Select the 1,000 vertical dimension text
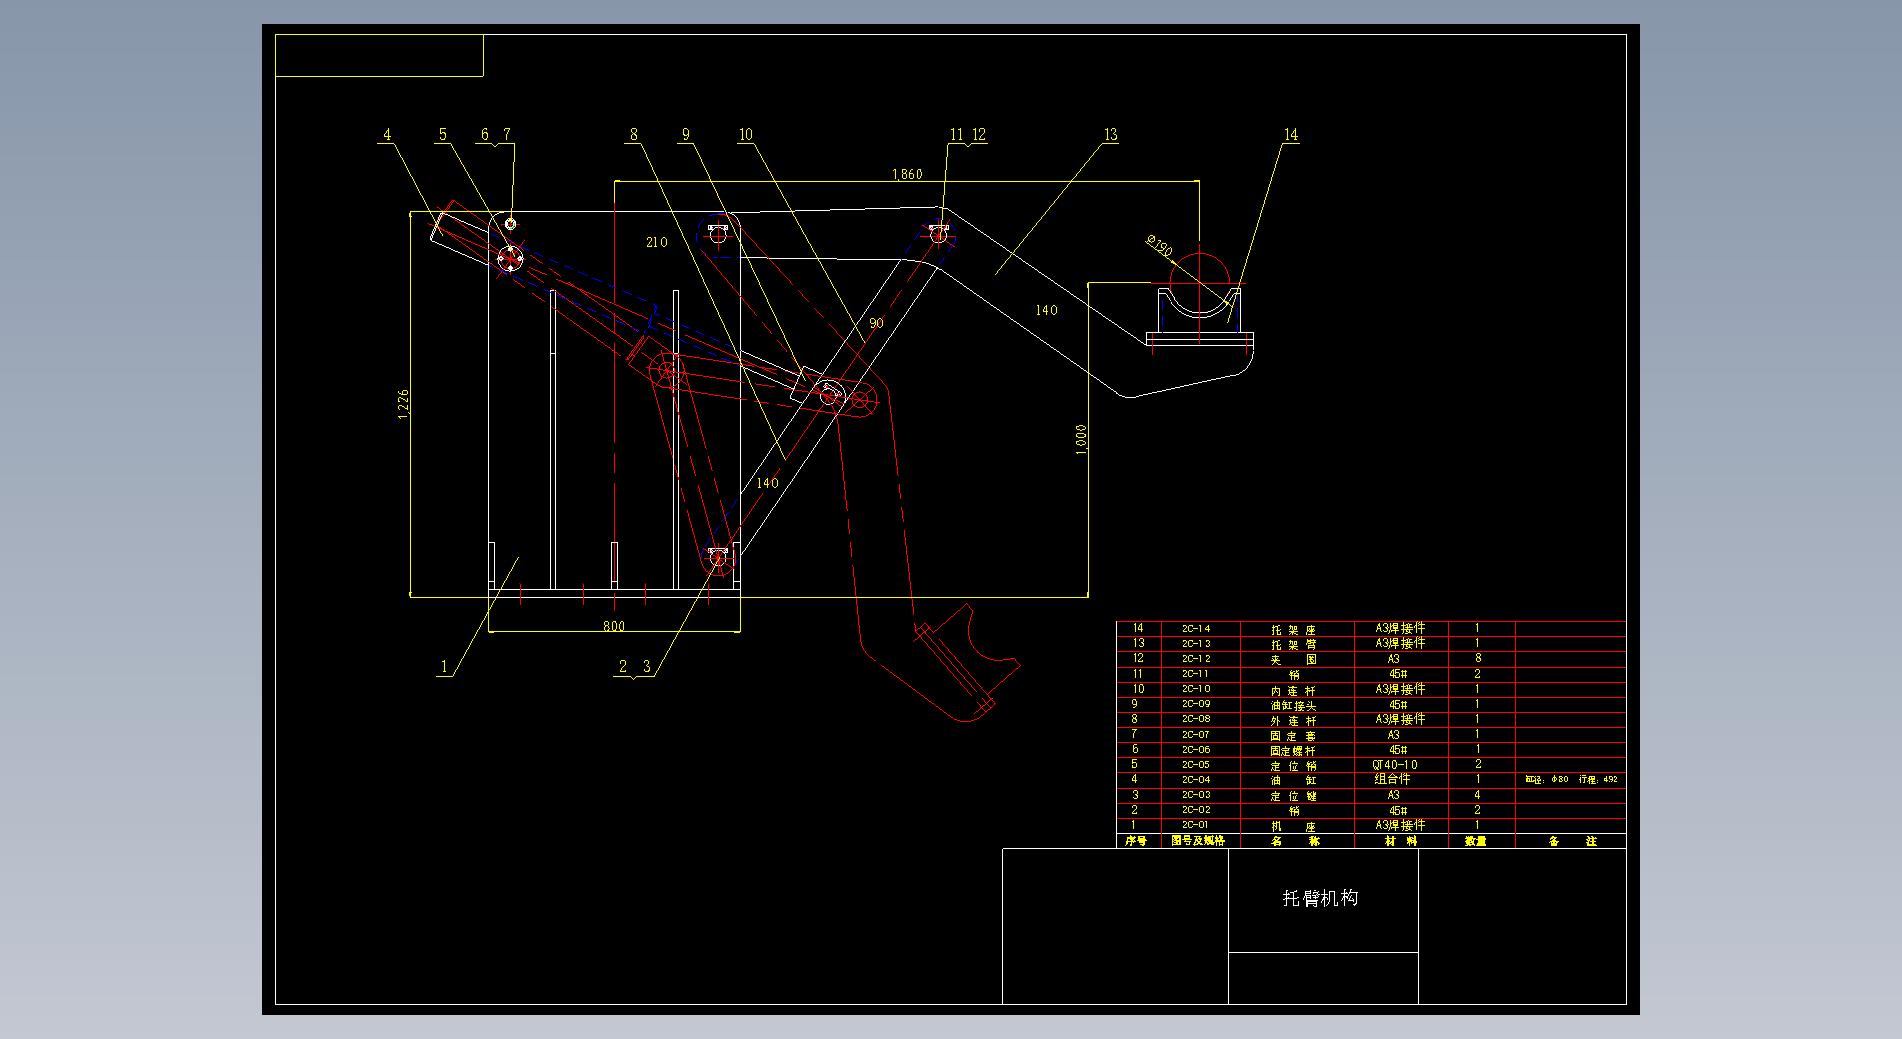1902x1039 pixels. 1080,440
